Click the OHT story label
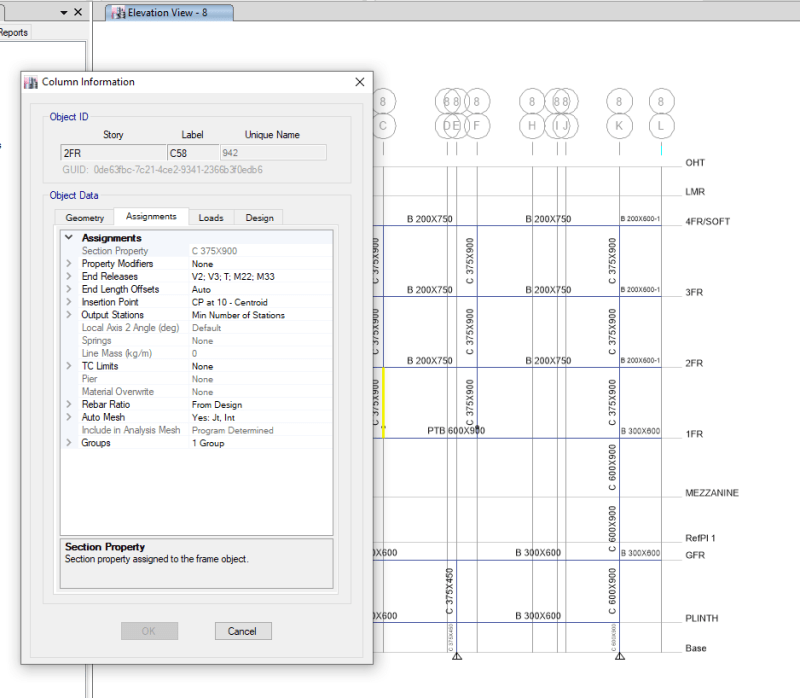This screenshot has width=800, height=698. 695,163
